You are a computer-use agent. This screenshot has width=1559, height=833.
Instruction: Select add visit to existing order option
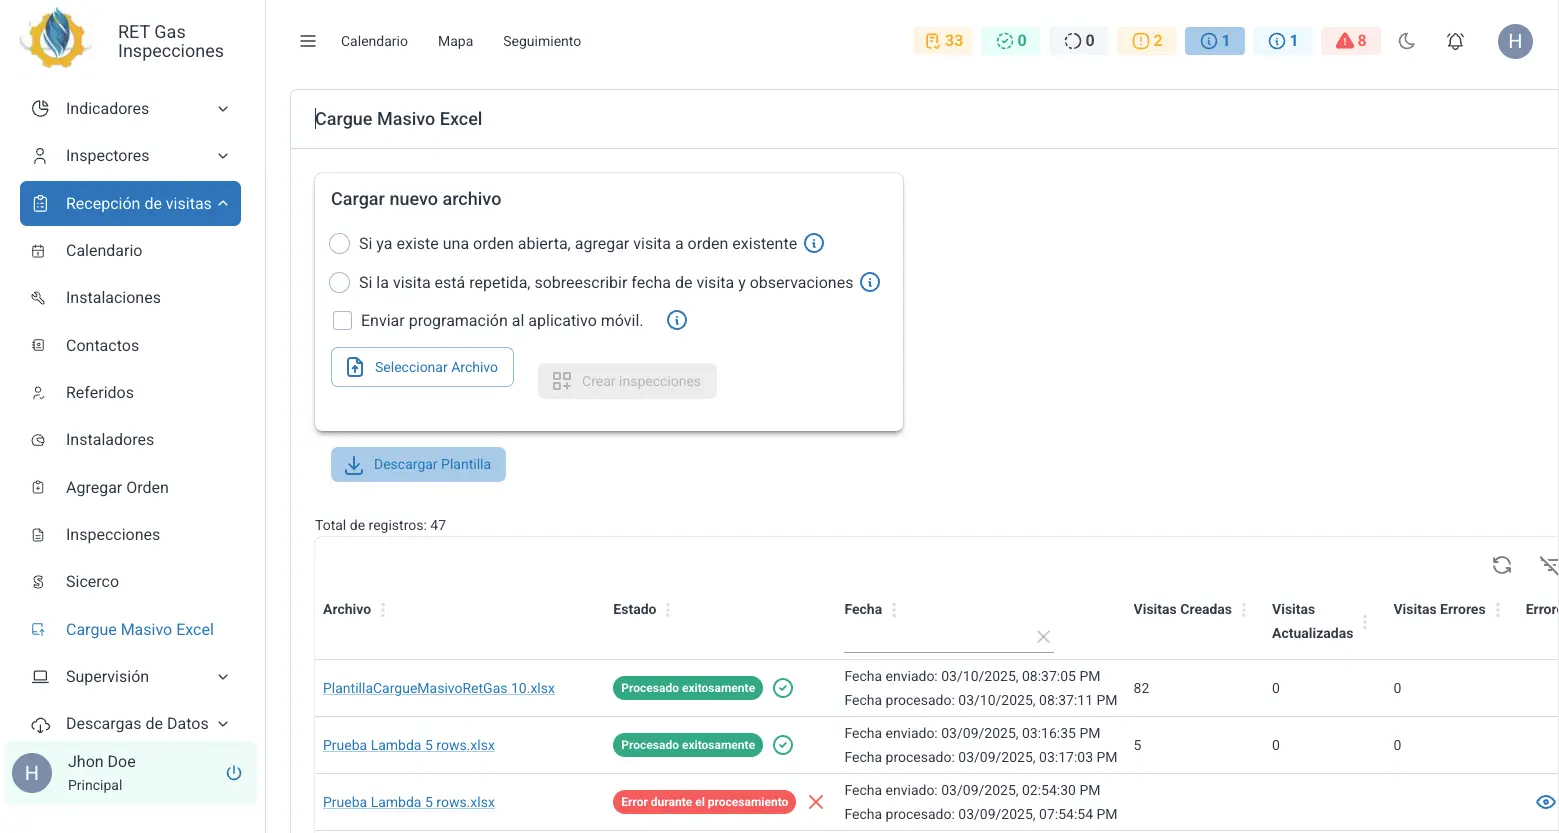340,243
